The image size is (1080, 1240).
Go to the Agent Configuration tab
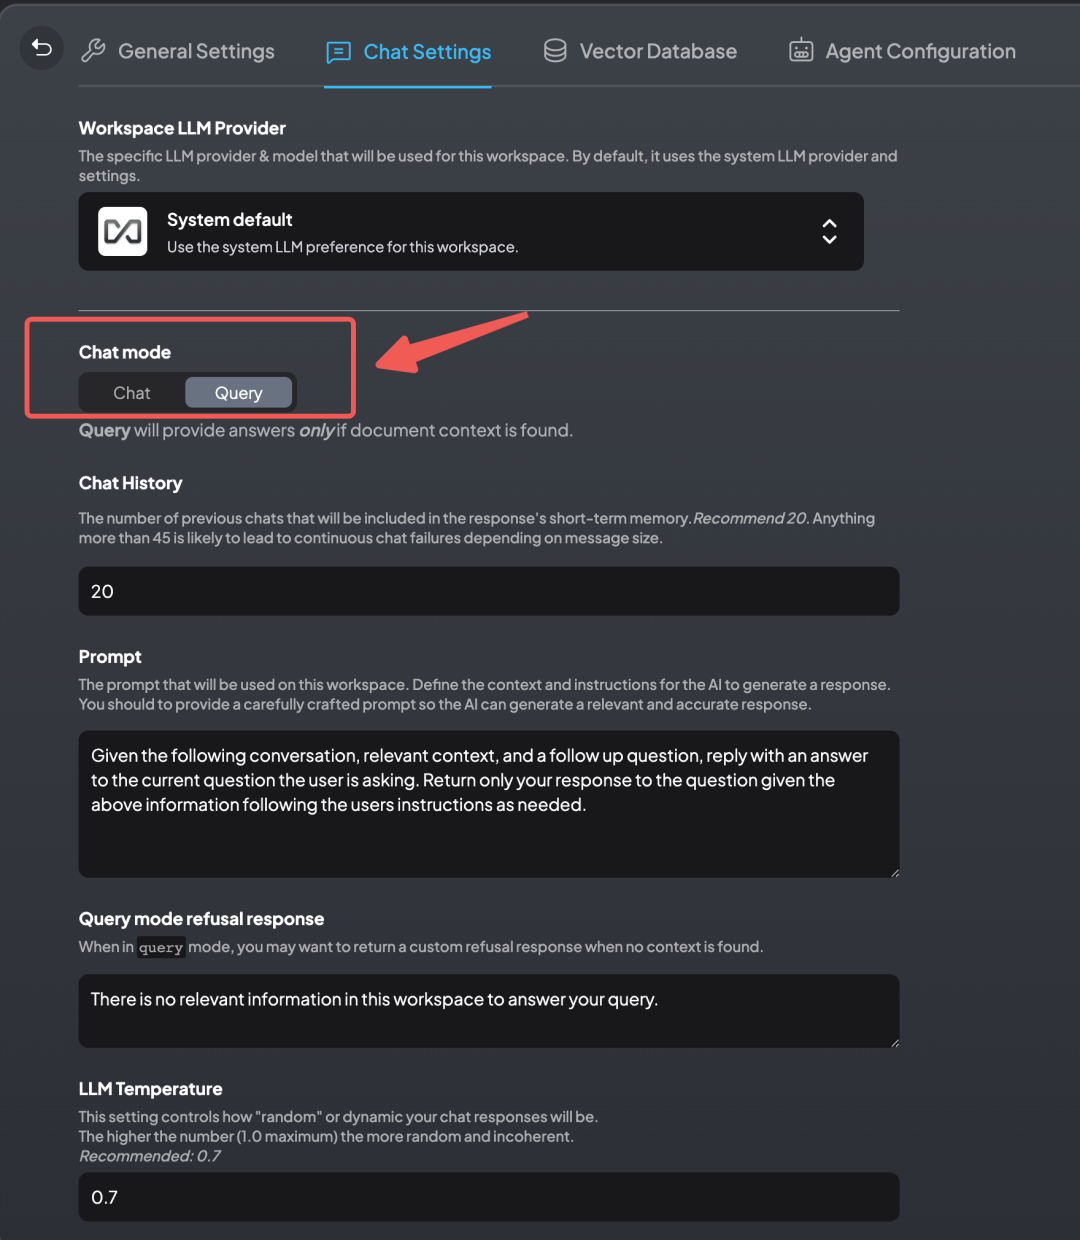coord(920,51)
